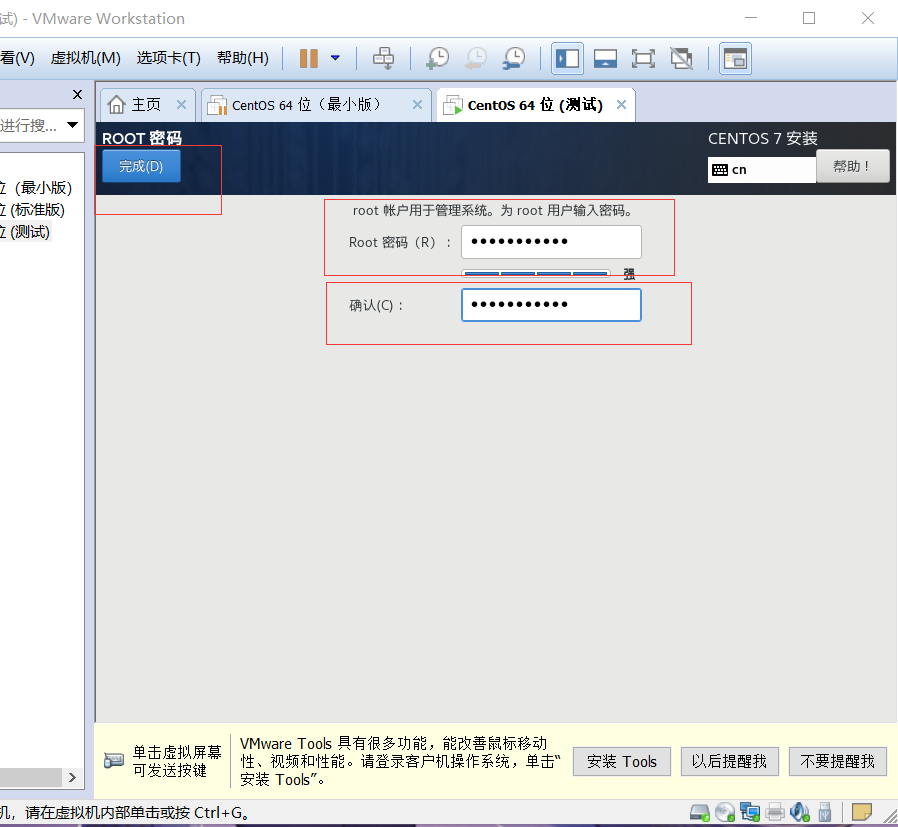
Task: Select the (最小版) VM in library
Action: 37,188
